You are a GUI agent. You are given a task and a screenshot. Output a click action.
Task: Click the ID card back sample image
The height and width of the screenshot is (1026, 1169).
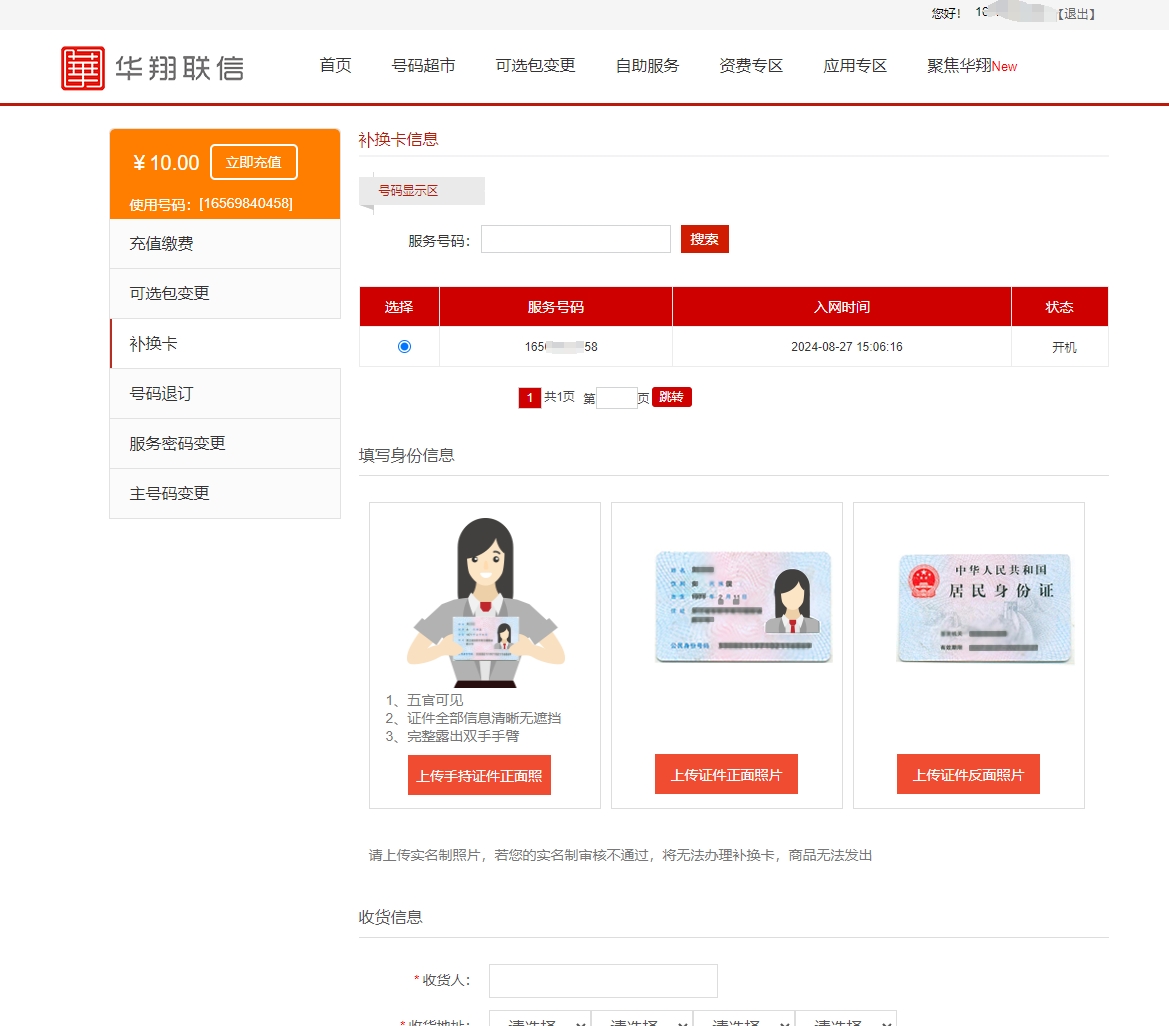click(985, 608)
